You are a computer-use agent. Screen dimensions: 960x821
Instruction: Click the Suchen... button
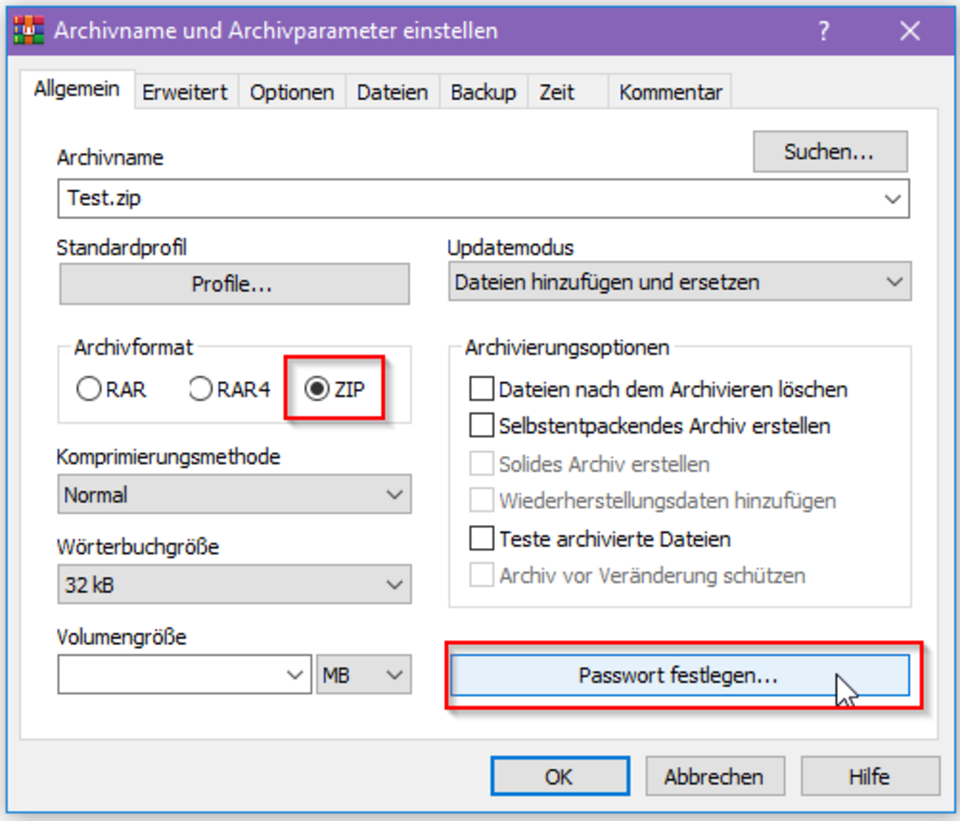(x=830, y=151)
